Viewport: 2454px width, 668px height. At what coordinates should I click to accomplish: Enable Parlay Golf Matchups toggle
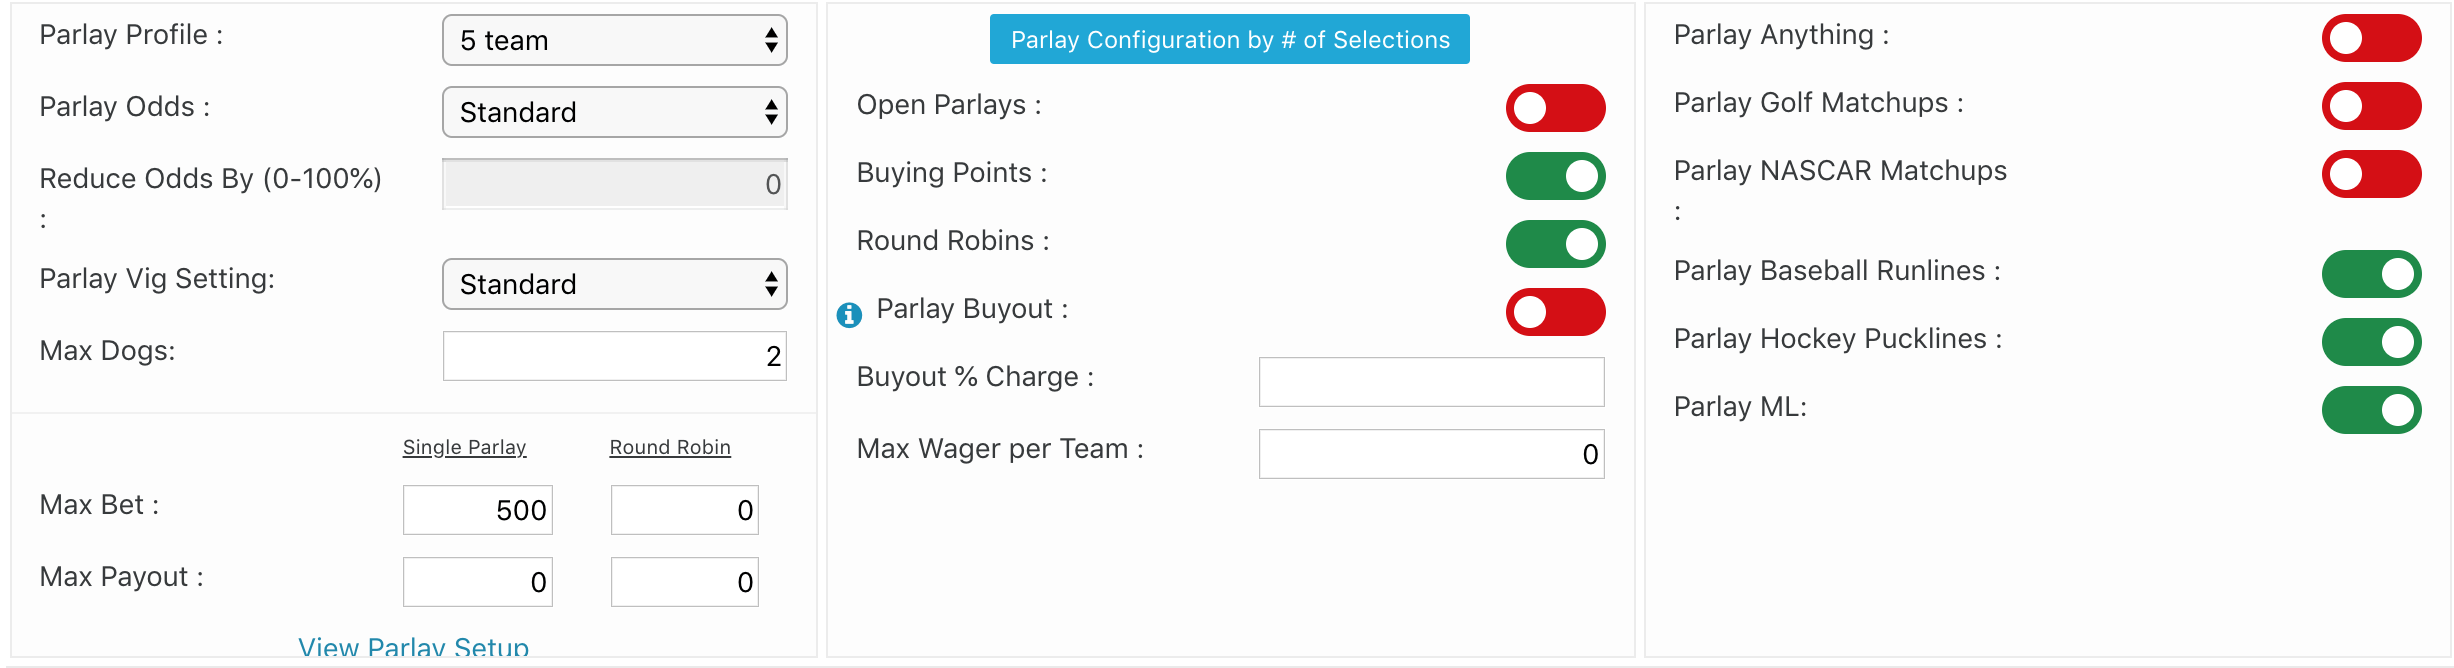pyautogui.click(x=2371, y=106)
